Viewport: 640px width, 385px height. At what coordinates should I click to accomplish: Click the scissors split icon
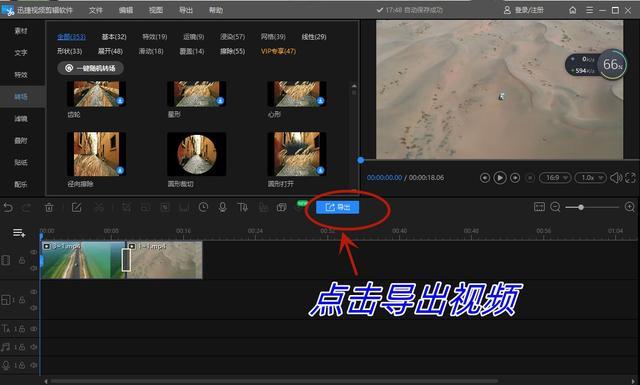pos(98,207)
